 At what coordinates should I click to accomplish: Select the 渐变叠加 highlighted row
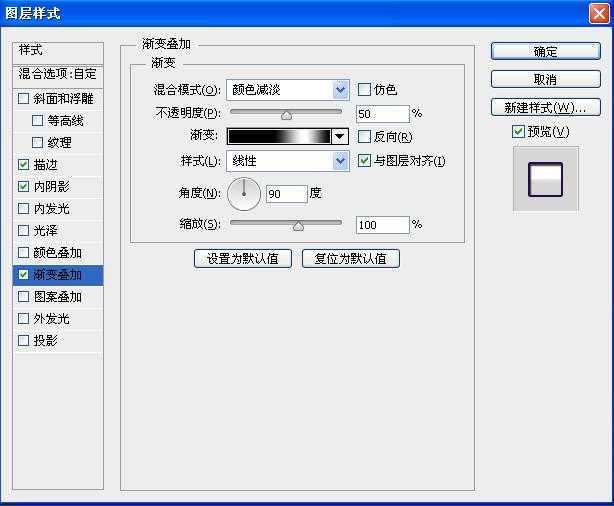click(58, 275)
